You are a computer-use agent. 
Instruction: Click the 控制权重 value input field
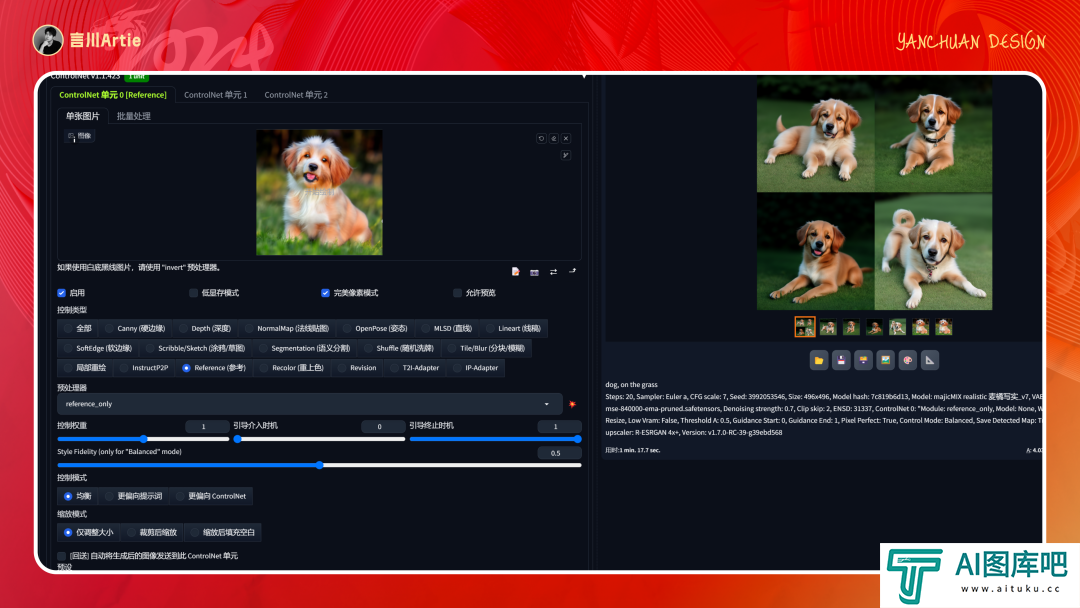point(207,426)
